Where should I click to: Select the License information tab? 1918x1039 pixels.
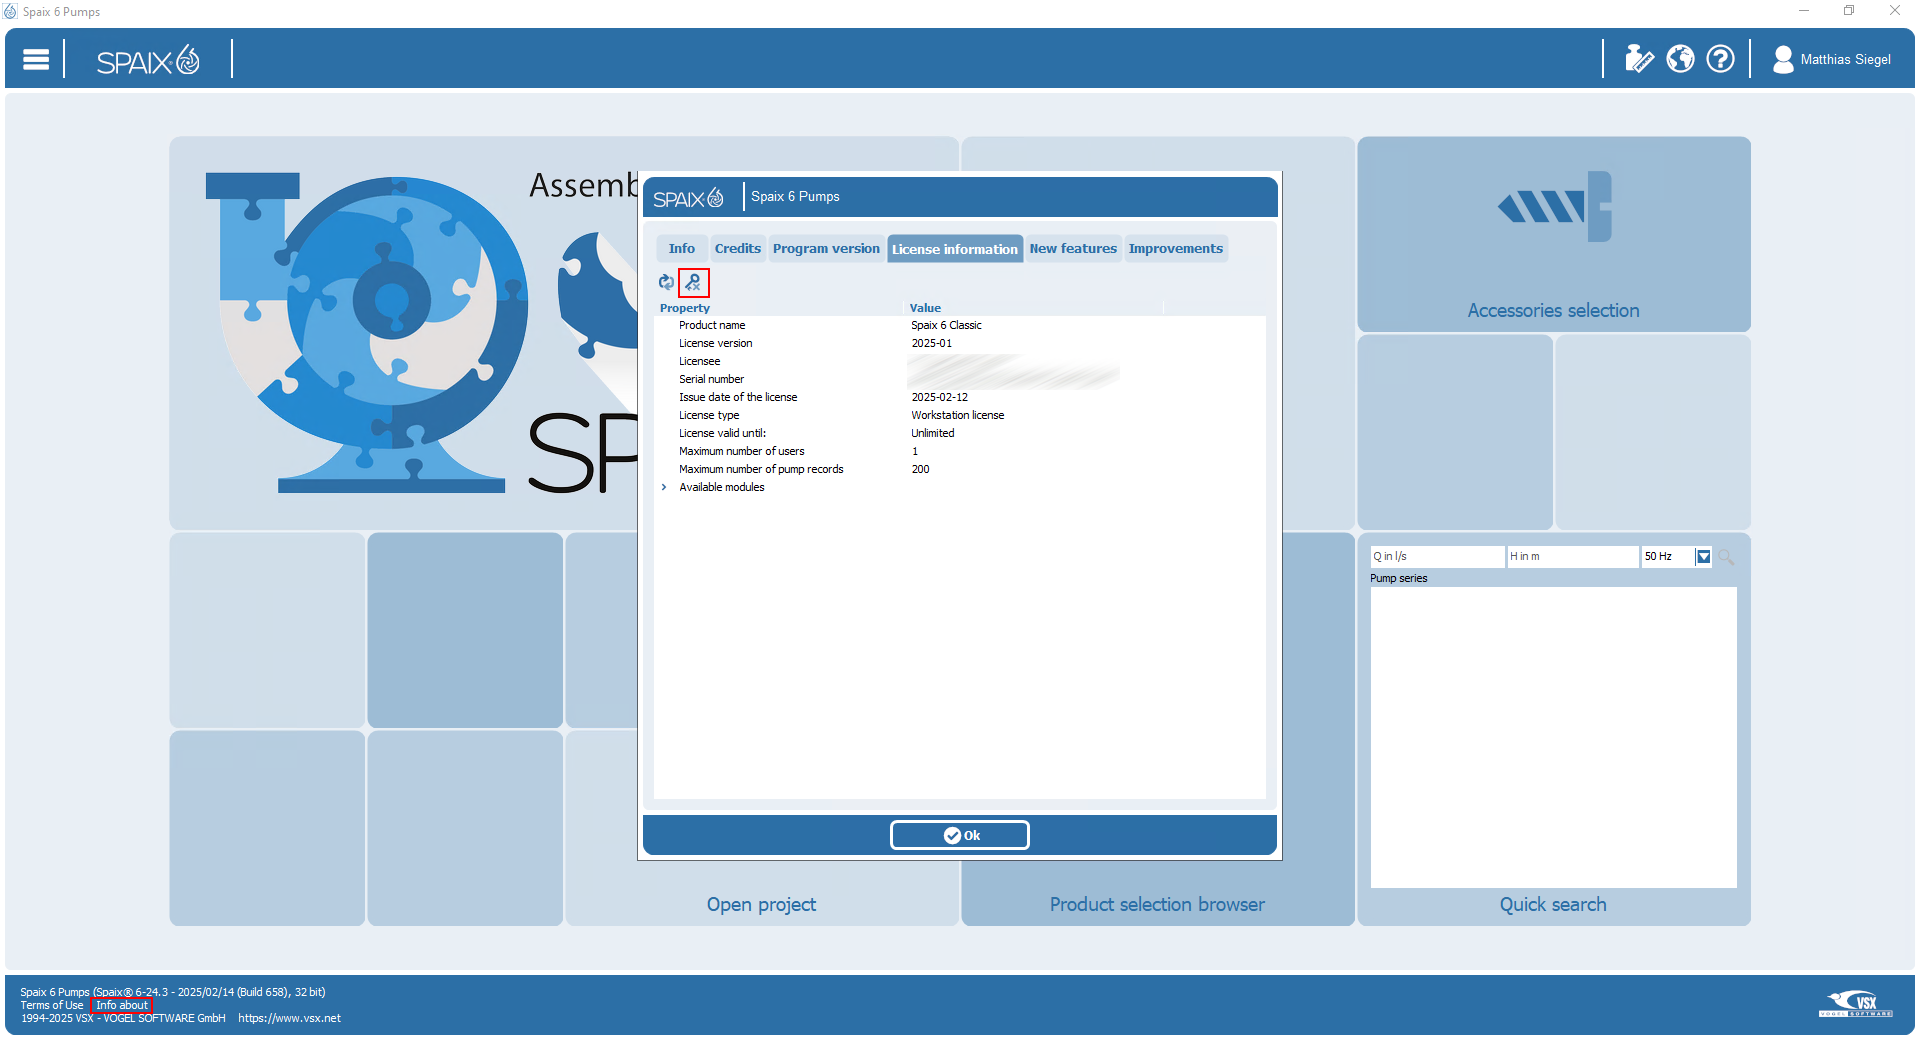[955, 249]
